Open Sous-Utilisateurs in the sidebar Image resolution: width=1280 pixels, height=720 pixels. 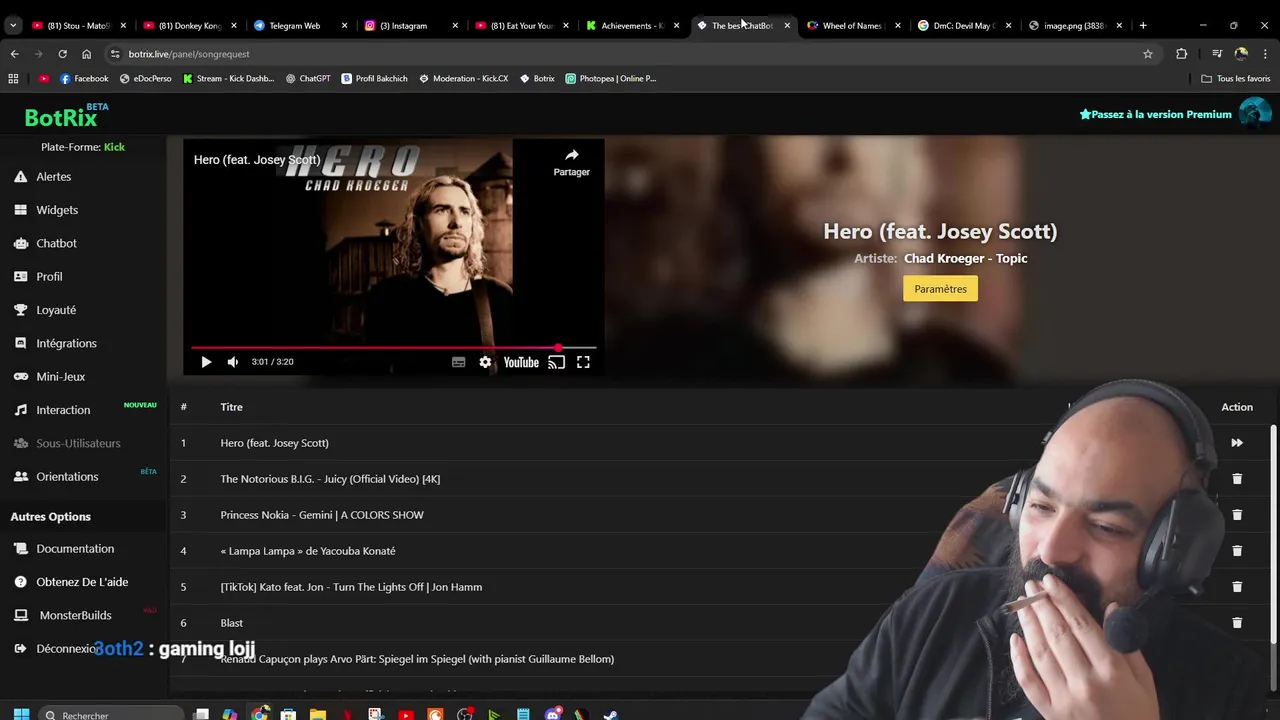tap(78, 443)
